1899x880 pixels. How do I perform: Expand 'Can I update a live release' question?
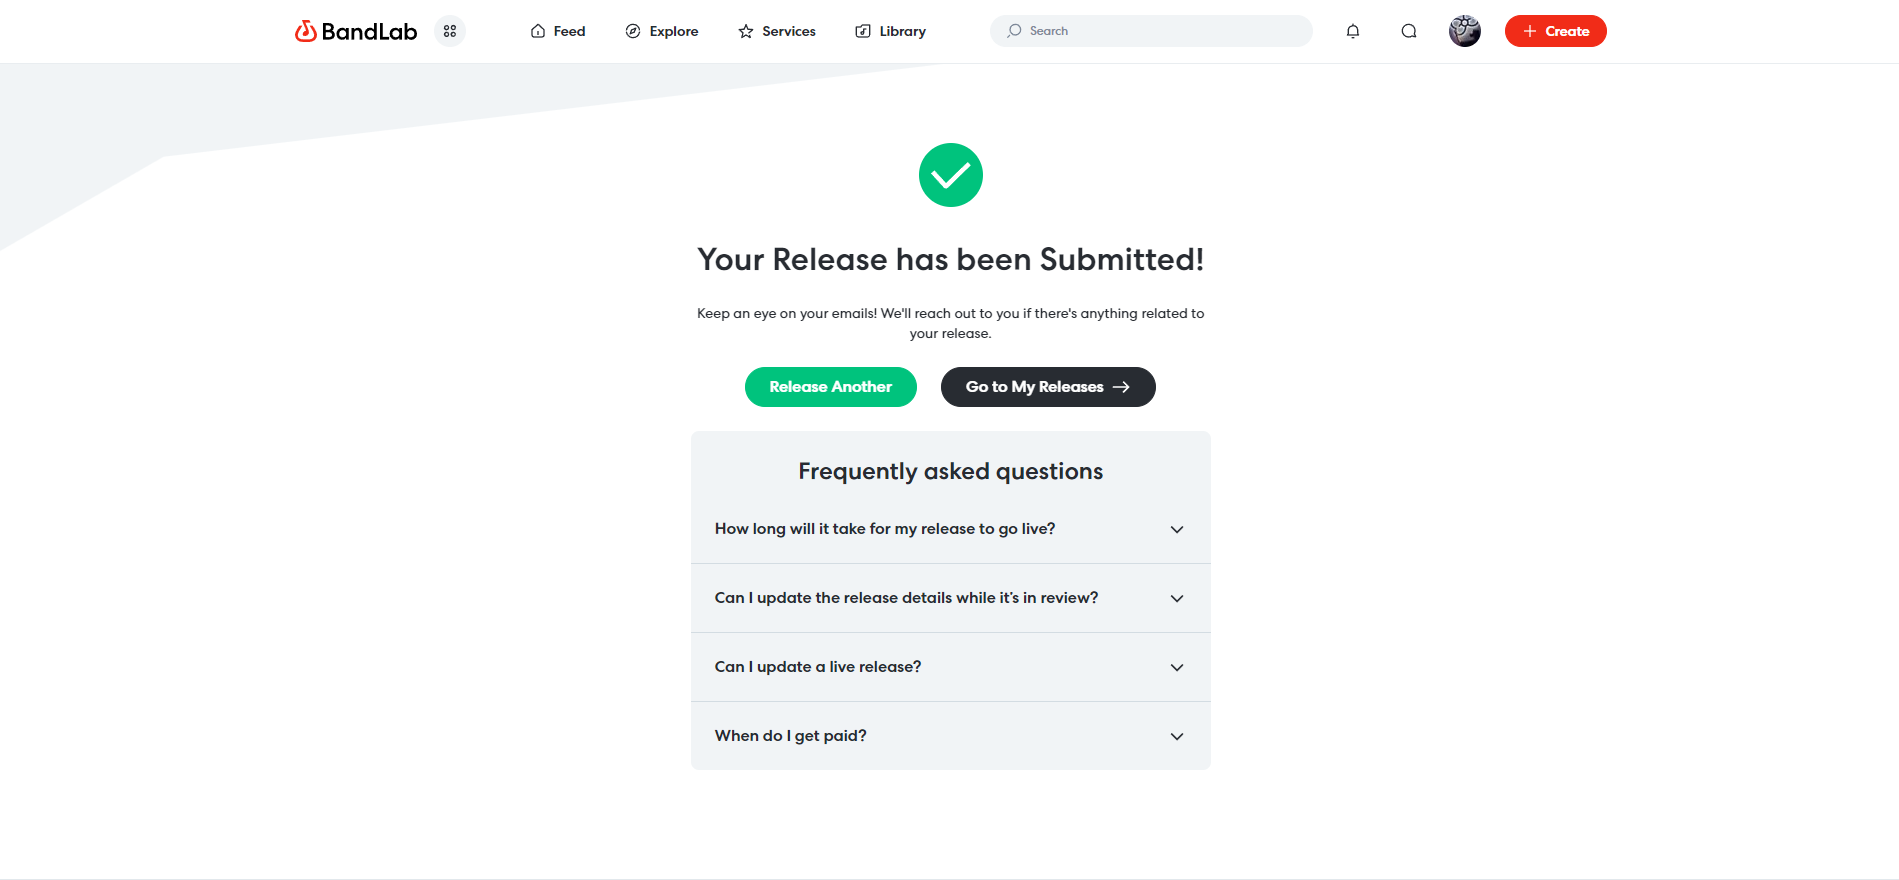(951, 667)
